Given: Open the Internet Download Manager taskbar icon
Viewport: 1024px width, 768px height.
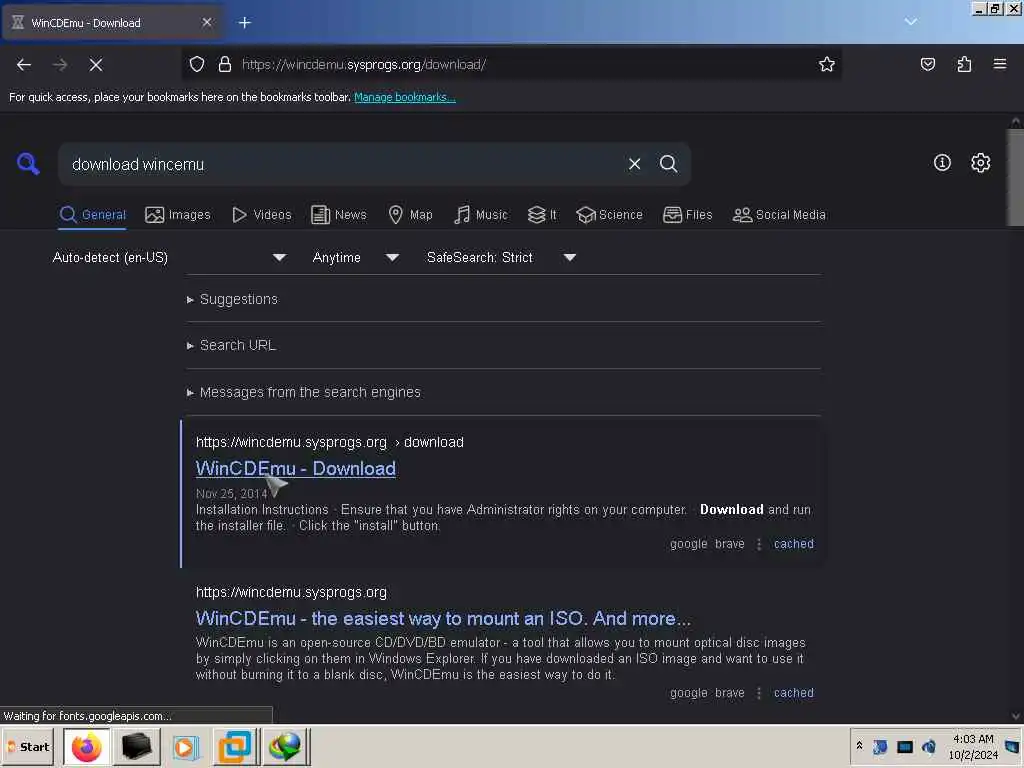Looking at the screenshot, I should click(285, 746).
